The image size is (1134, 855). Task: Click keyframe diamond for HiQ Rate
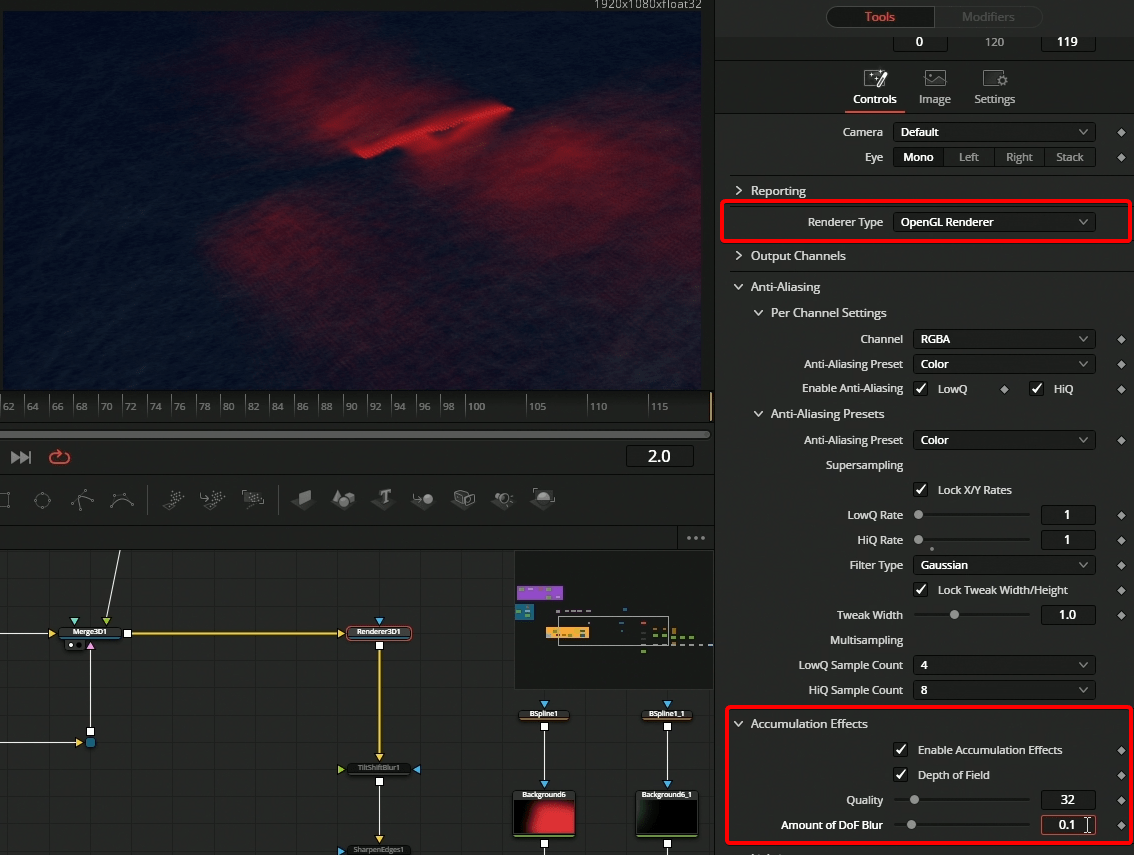1121,540
